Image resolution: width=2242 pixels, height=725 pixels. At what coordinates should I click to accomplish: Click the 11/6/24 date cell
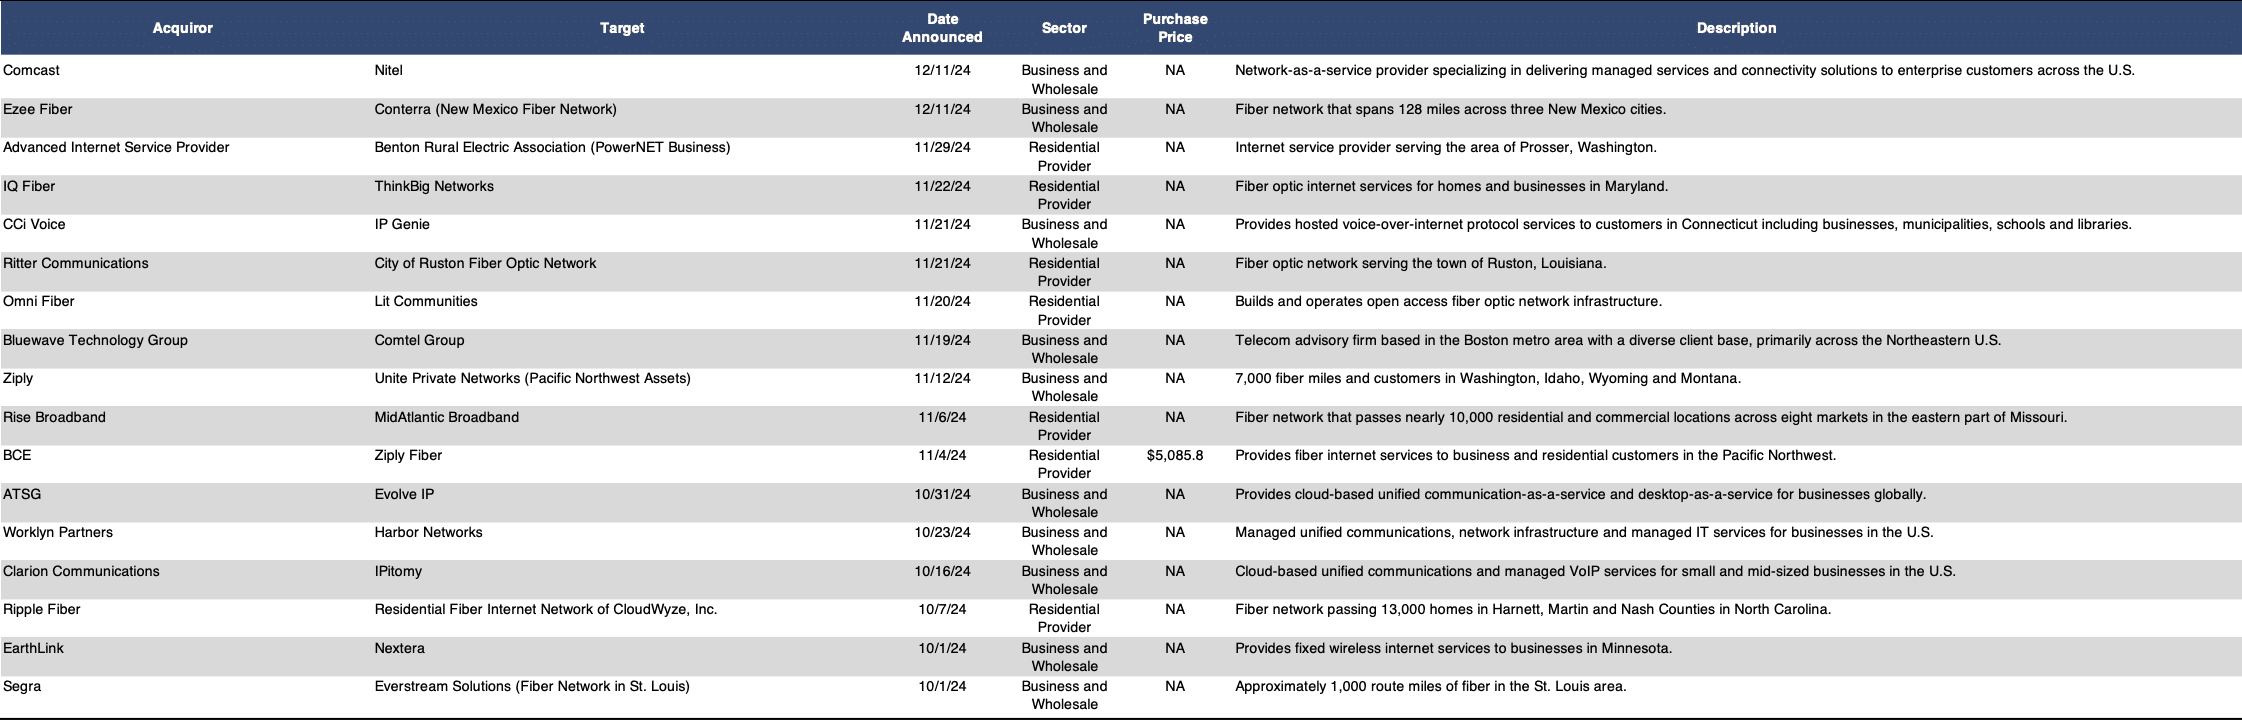(942, 417)
